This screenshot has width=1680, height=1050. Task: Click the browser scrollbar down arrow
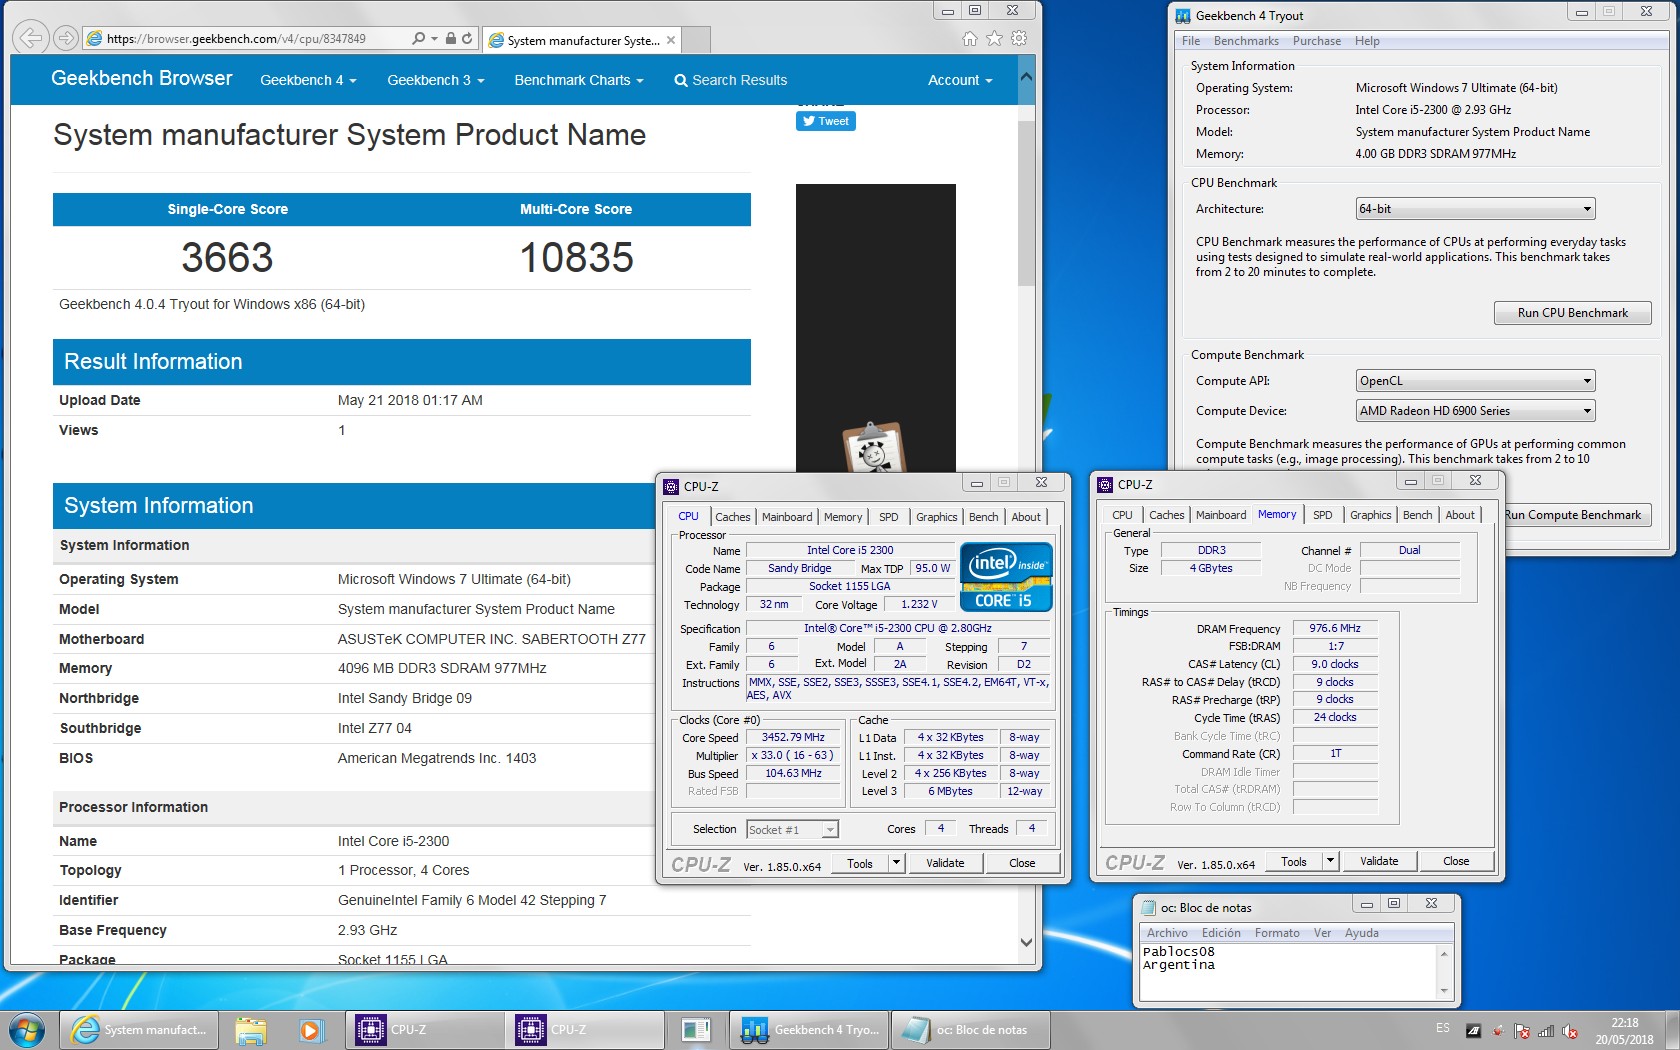point(1026,942)
